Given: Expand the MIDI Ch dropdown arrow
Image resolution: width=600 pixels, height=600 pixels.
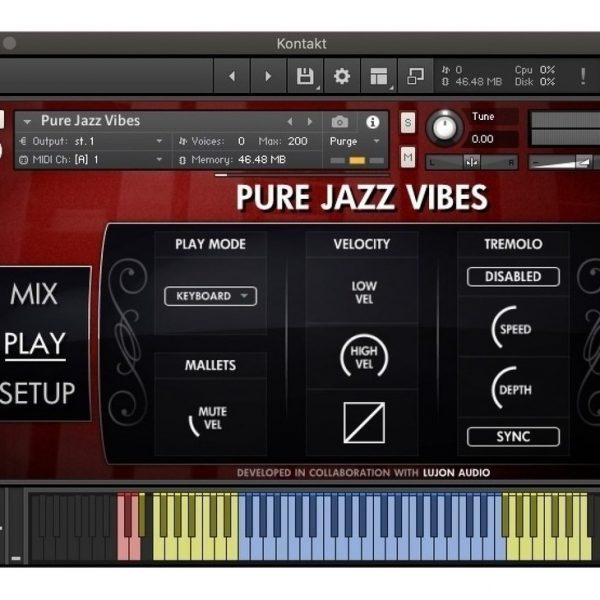Looking at the screenshot, I should pyautogui.click(x=159, y=160).
